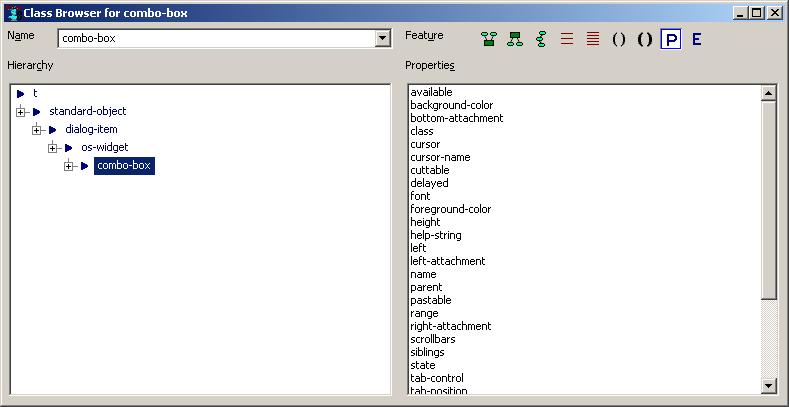Click the scroll down arrow of Properties list
The image size is (789, 407).
pos(769,385)
